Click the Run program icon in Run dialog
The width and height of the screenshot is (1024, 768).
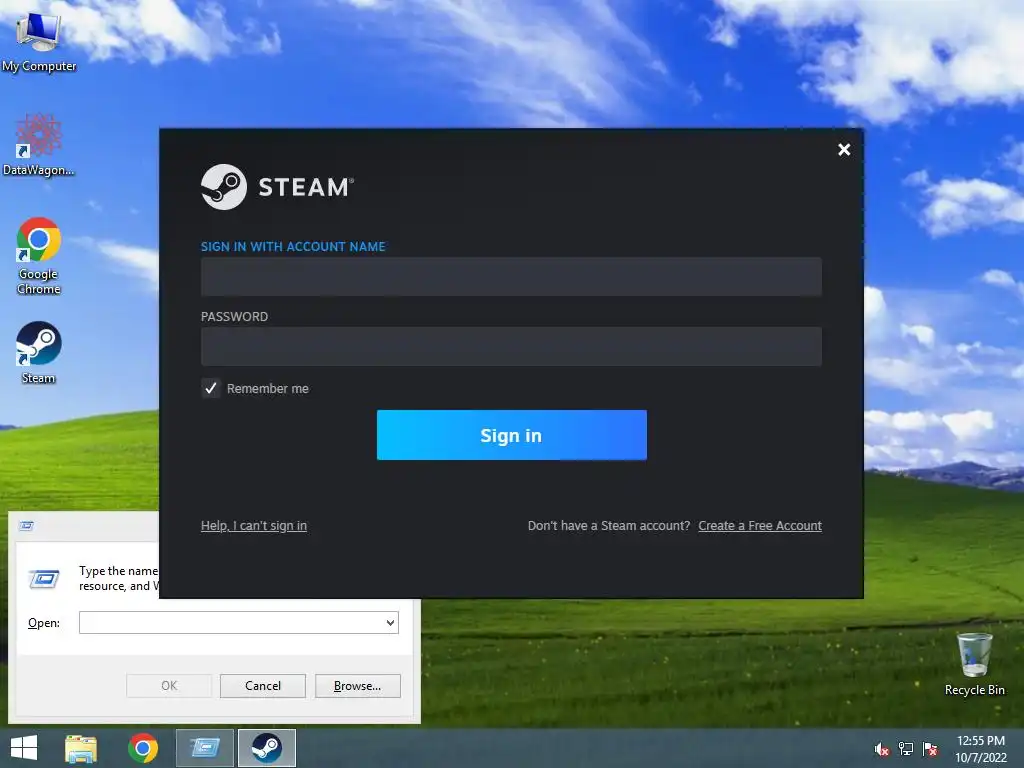[44, 579]
